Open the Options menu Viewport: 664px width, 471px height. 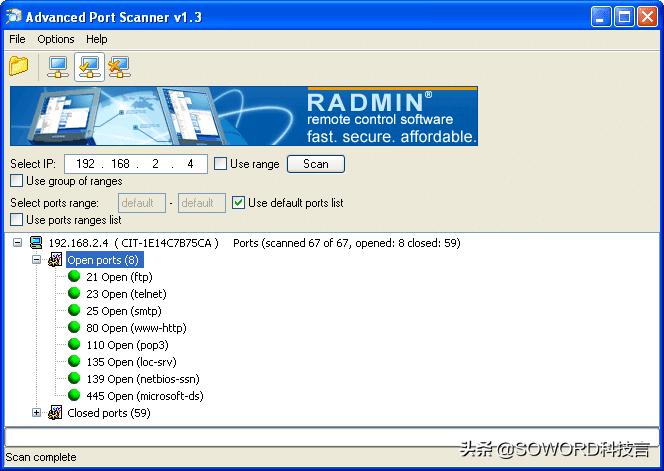pyautogui.click(x=56, y=39)
